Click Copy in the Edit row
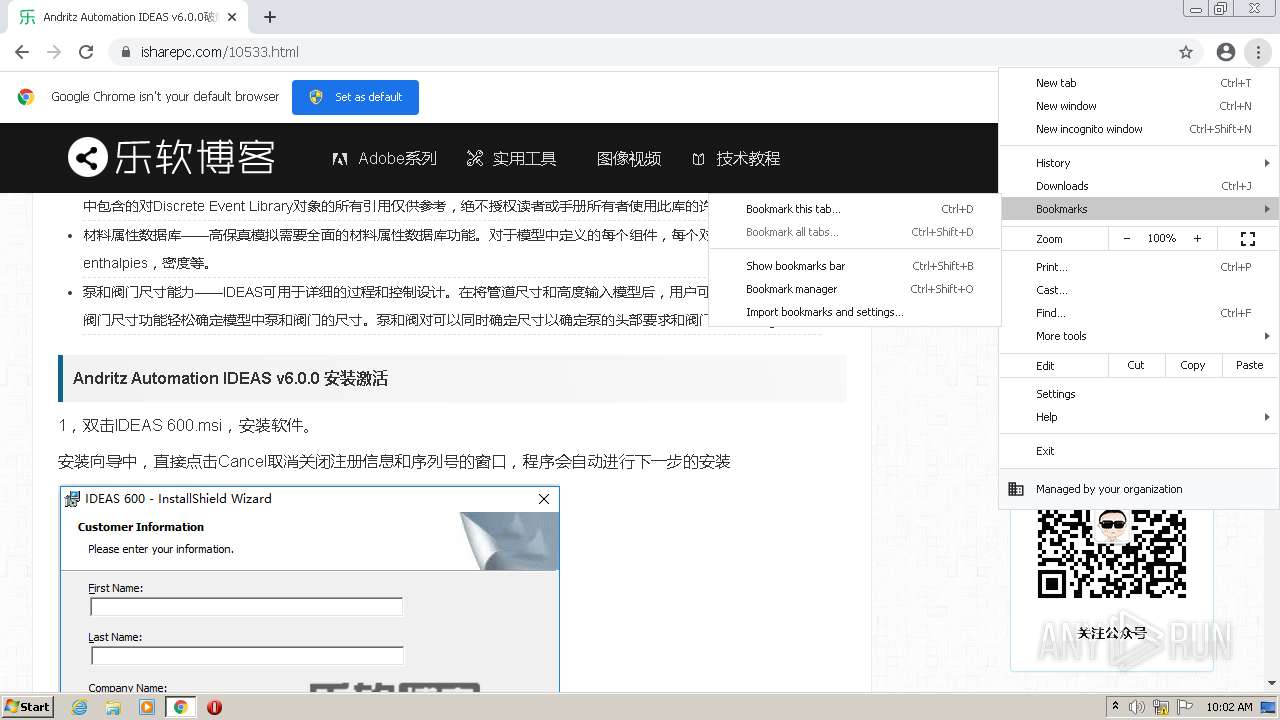The height and width of the screenshot is (720, 1280). [x=1193, y=365]
